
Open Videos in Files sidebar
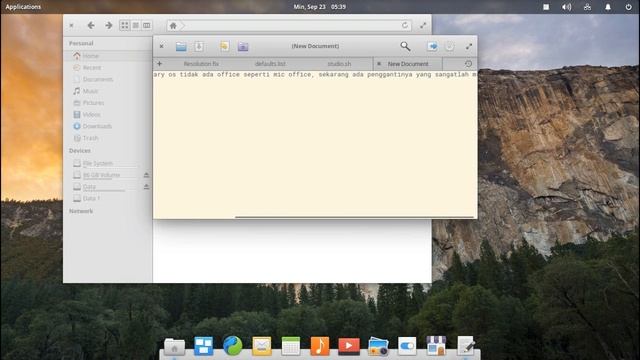[x=108, y=115]
